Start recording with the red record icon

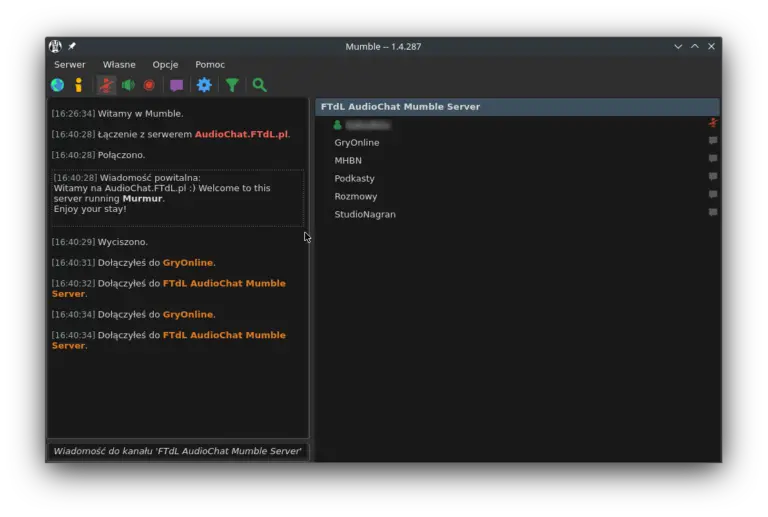coord(149,85)
